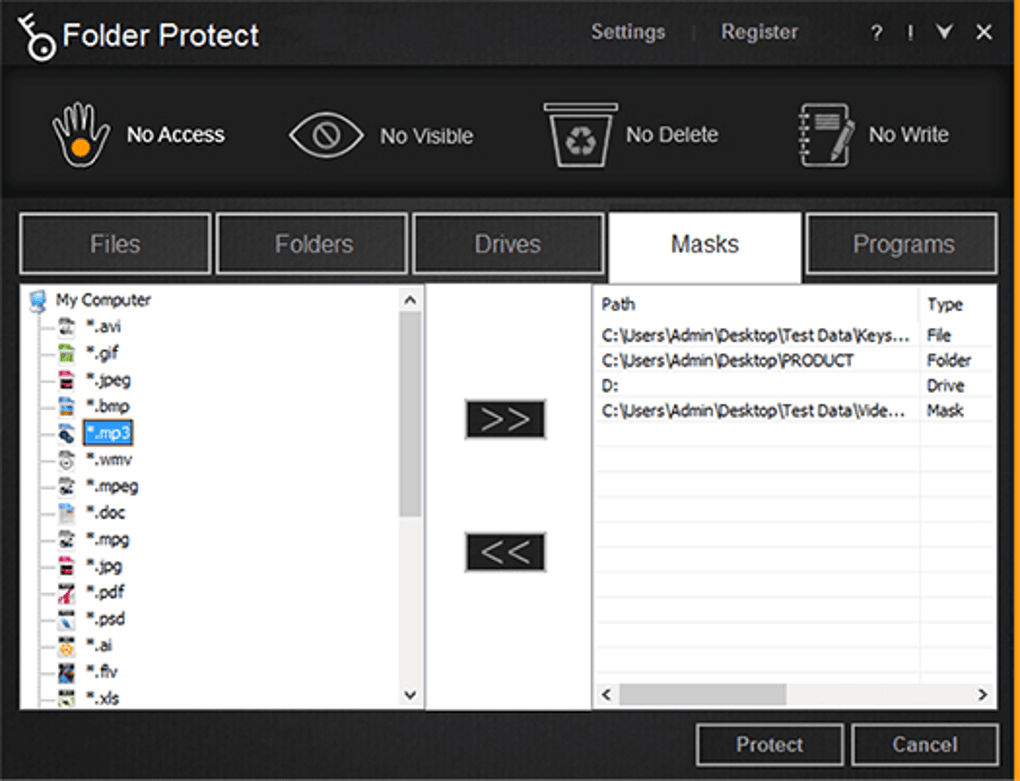The height and width of the screenshot is (781, 1020).
Task: Select the No Access hand icon
Action: 81,135
